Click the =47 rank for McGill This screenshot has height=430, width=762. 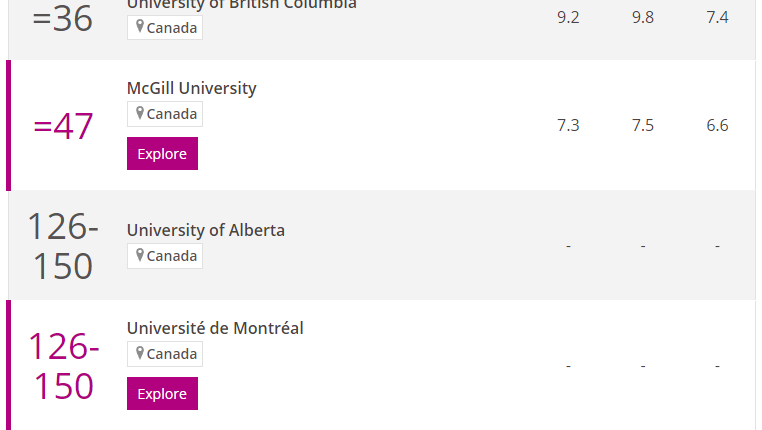click(63, 126)
